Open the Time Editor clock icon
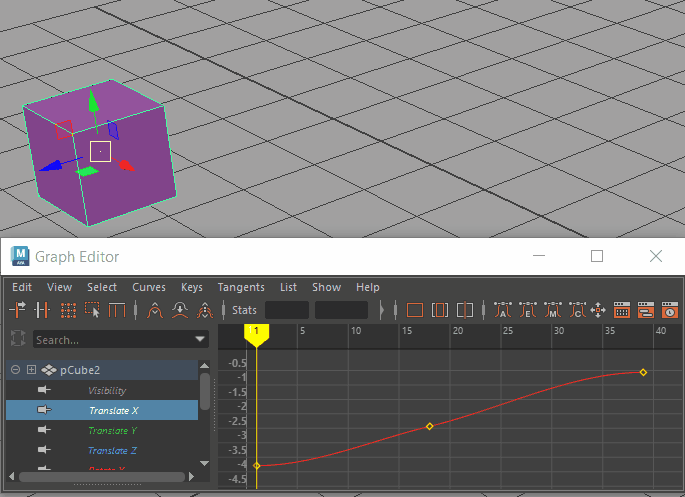 [670, 310]
